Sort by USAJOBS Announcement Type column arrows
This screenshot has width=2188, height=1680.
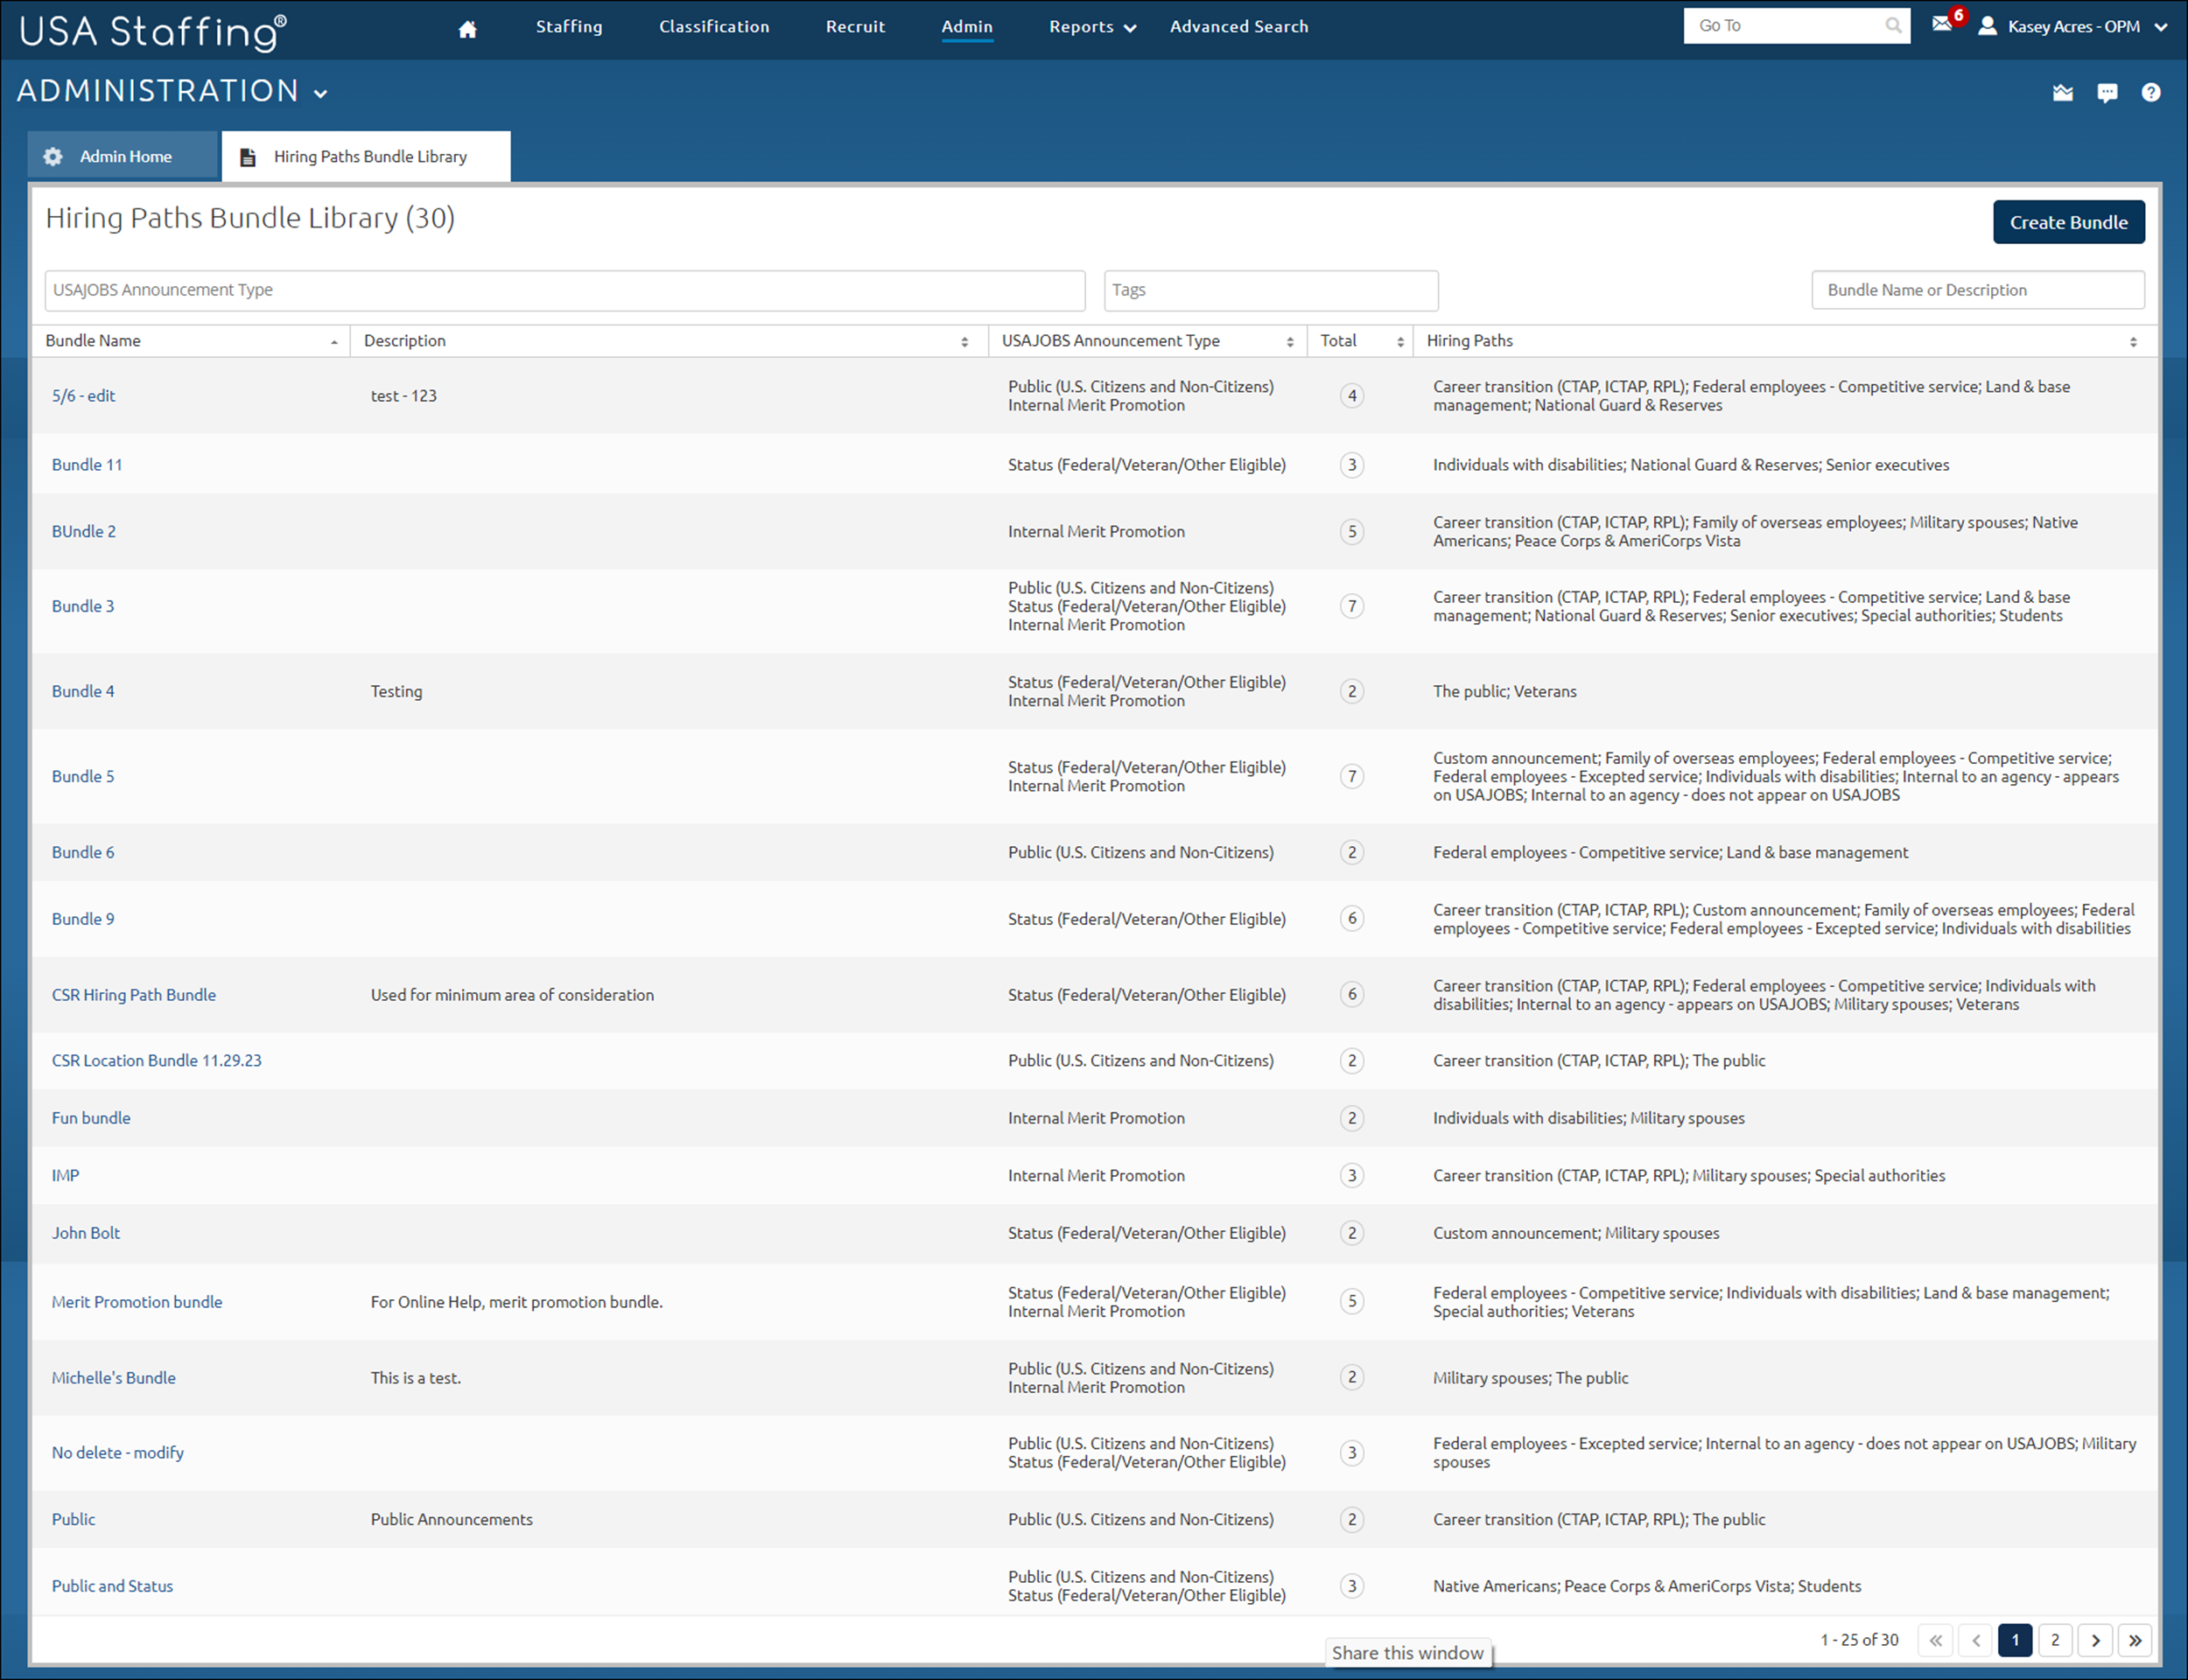[x=1290, y=342]
